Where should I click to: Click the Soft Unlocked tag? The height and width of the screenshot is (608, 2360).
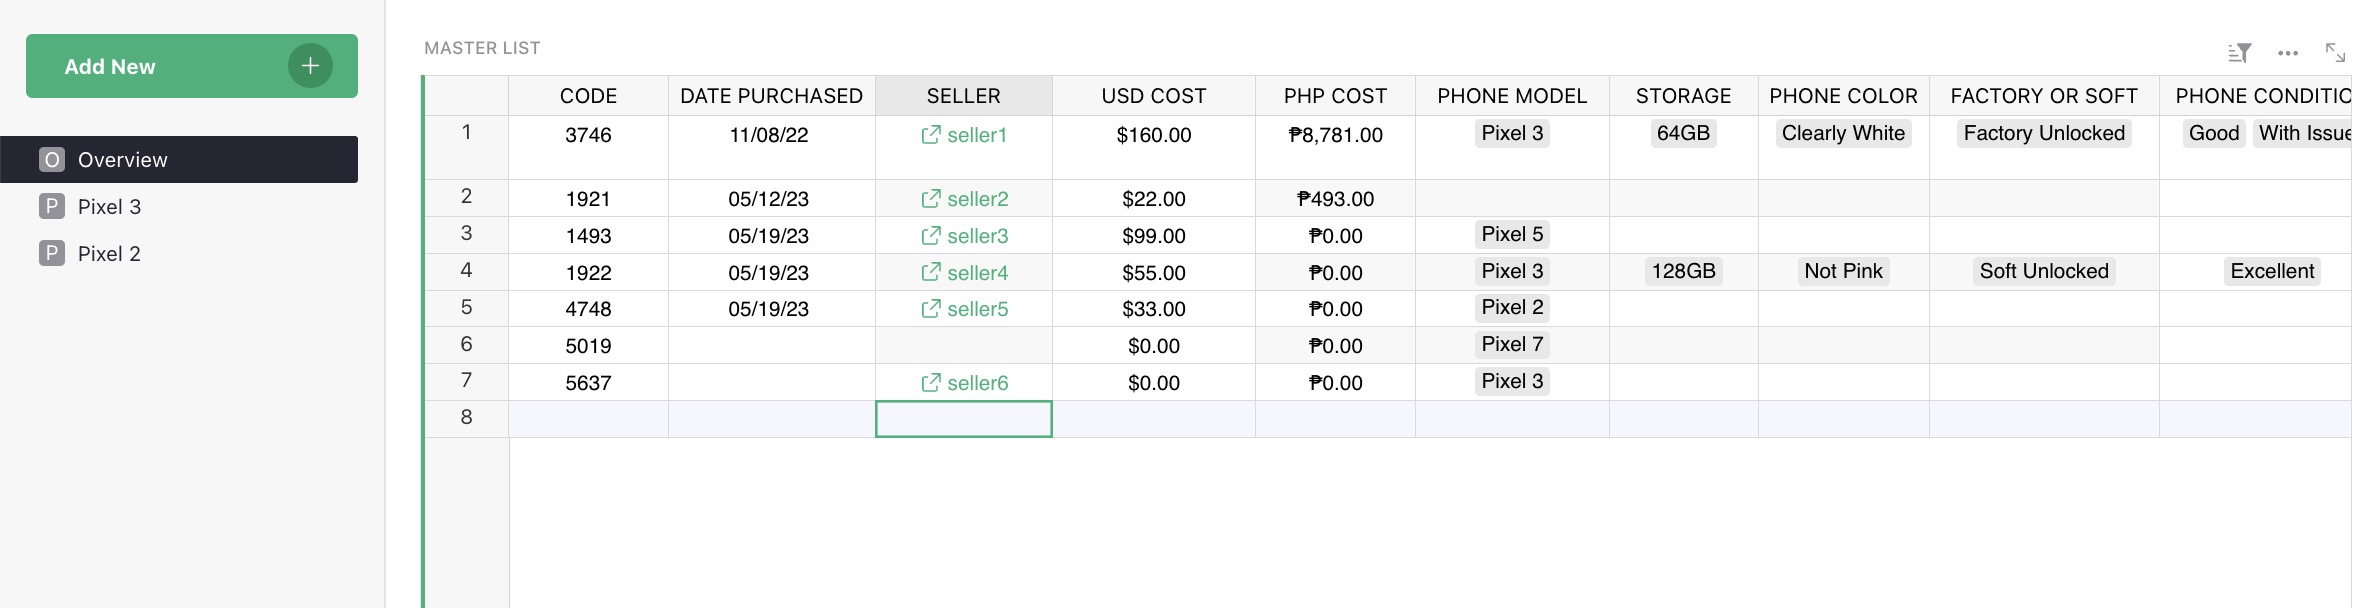click(x=2044, y=271)
